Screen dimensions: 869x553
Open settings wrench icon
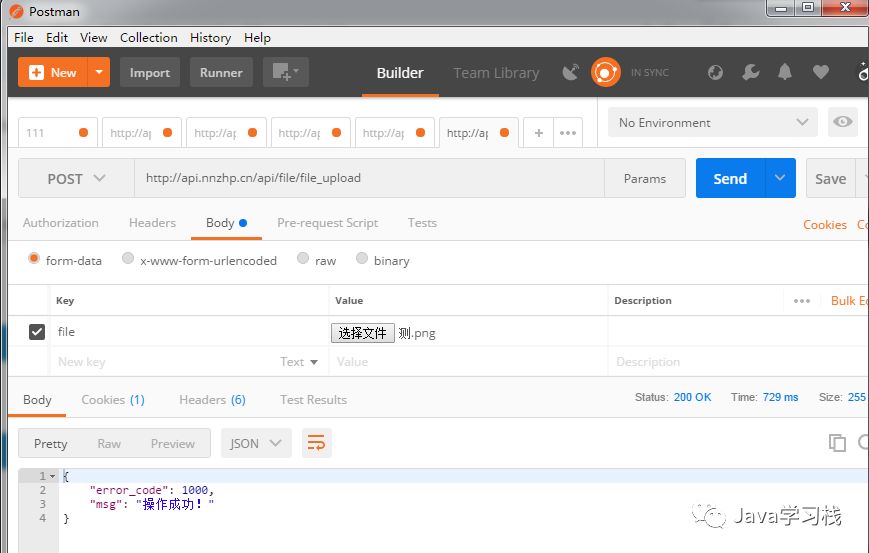[750, 73]
